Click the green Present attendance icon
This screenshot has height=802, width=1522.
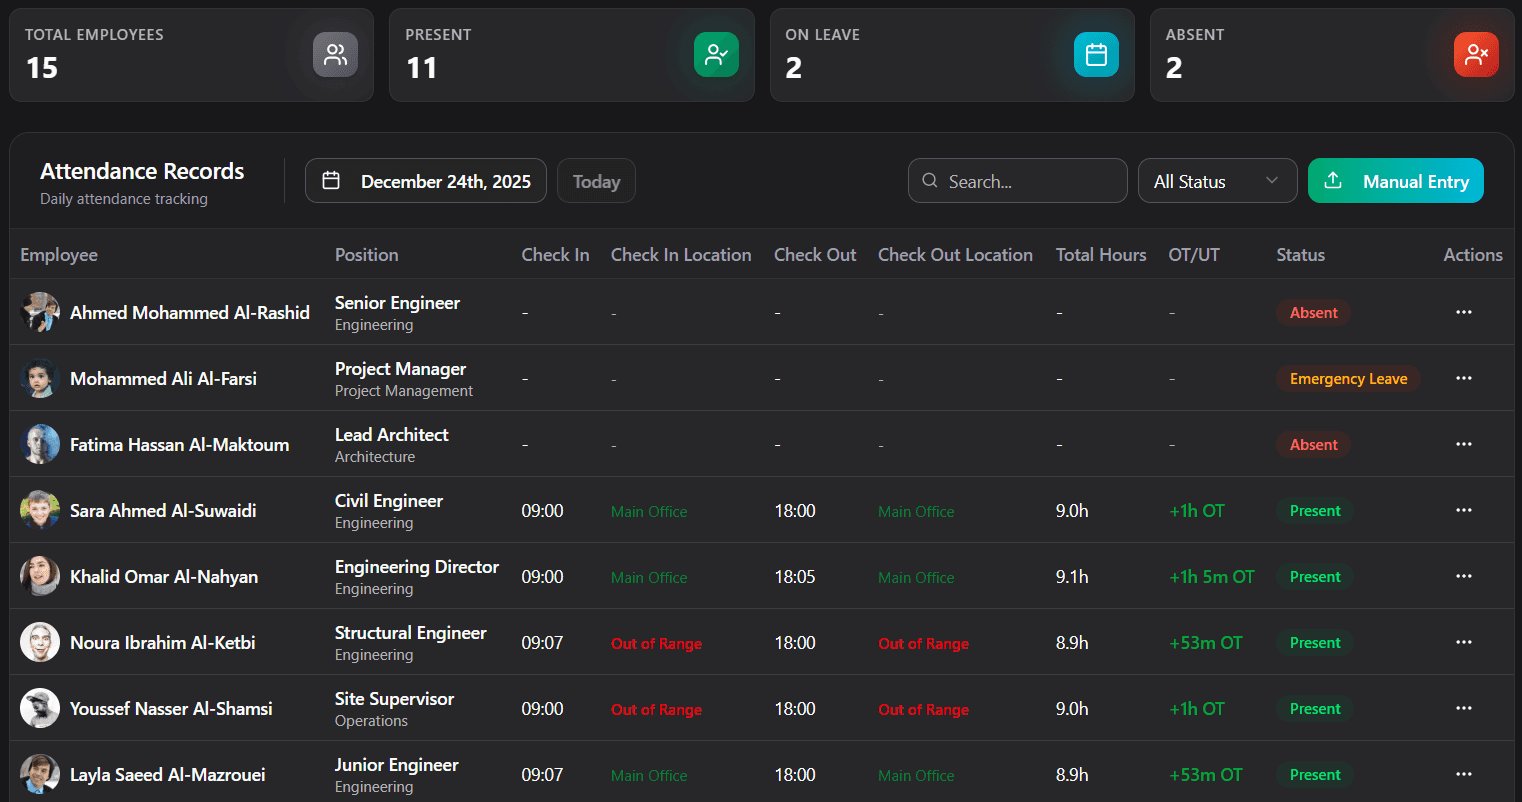point(716,55)
